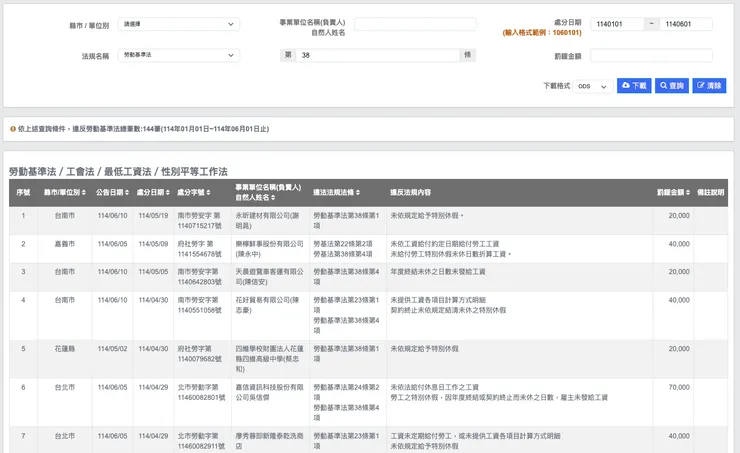Click the 罰鍰金額 input field
The width and height of the screenshot is (740, 453).
point(651,55)
